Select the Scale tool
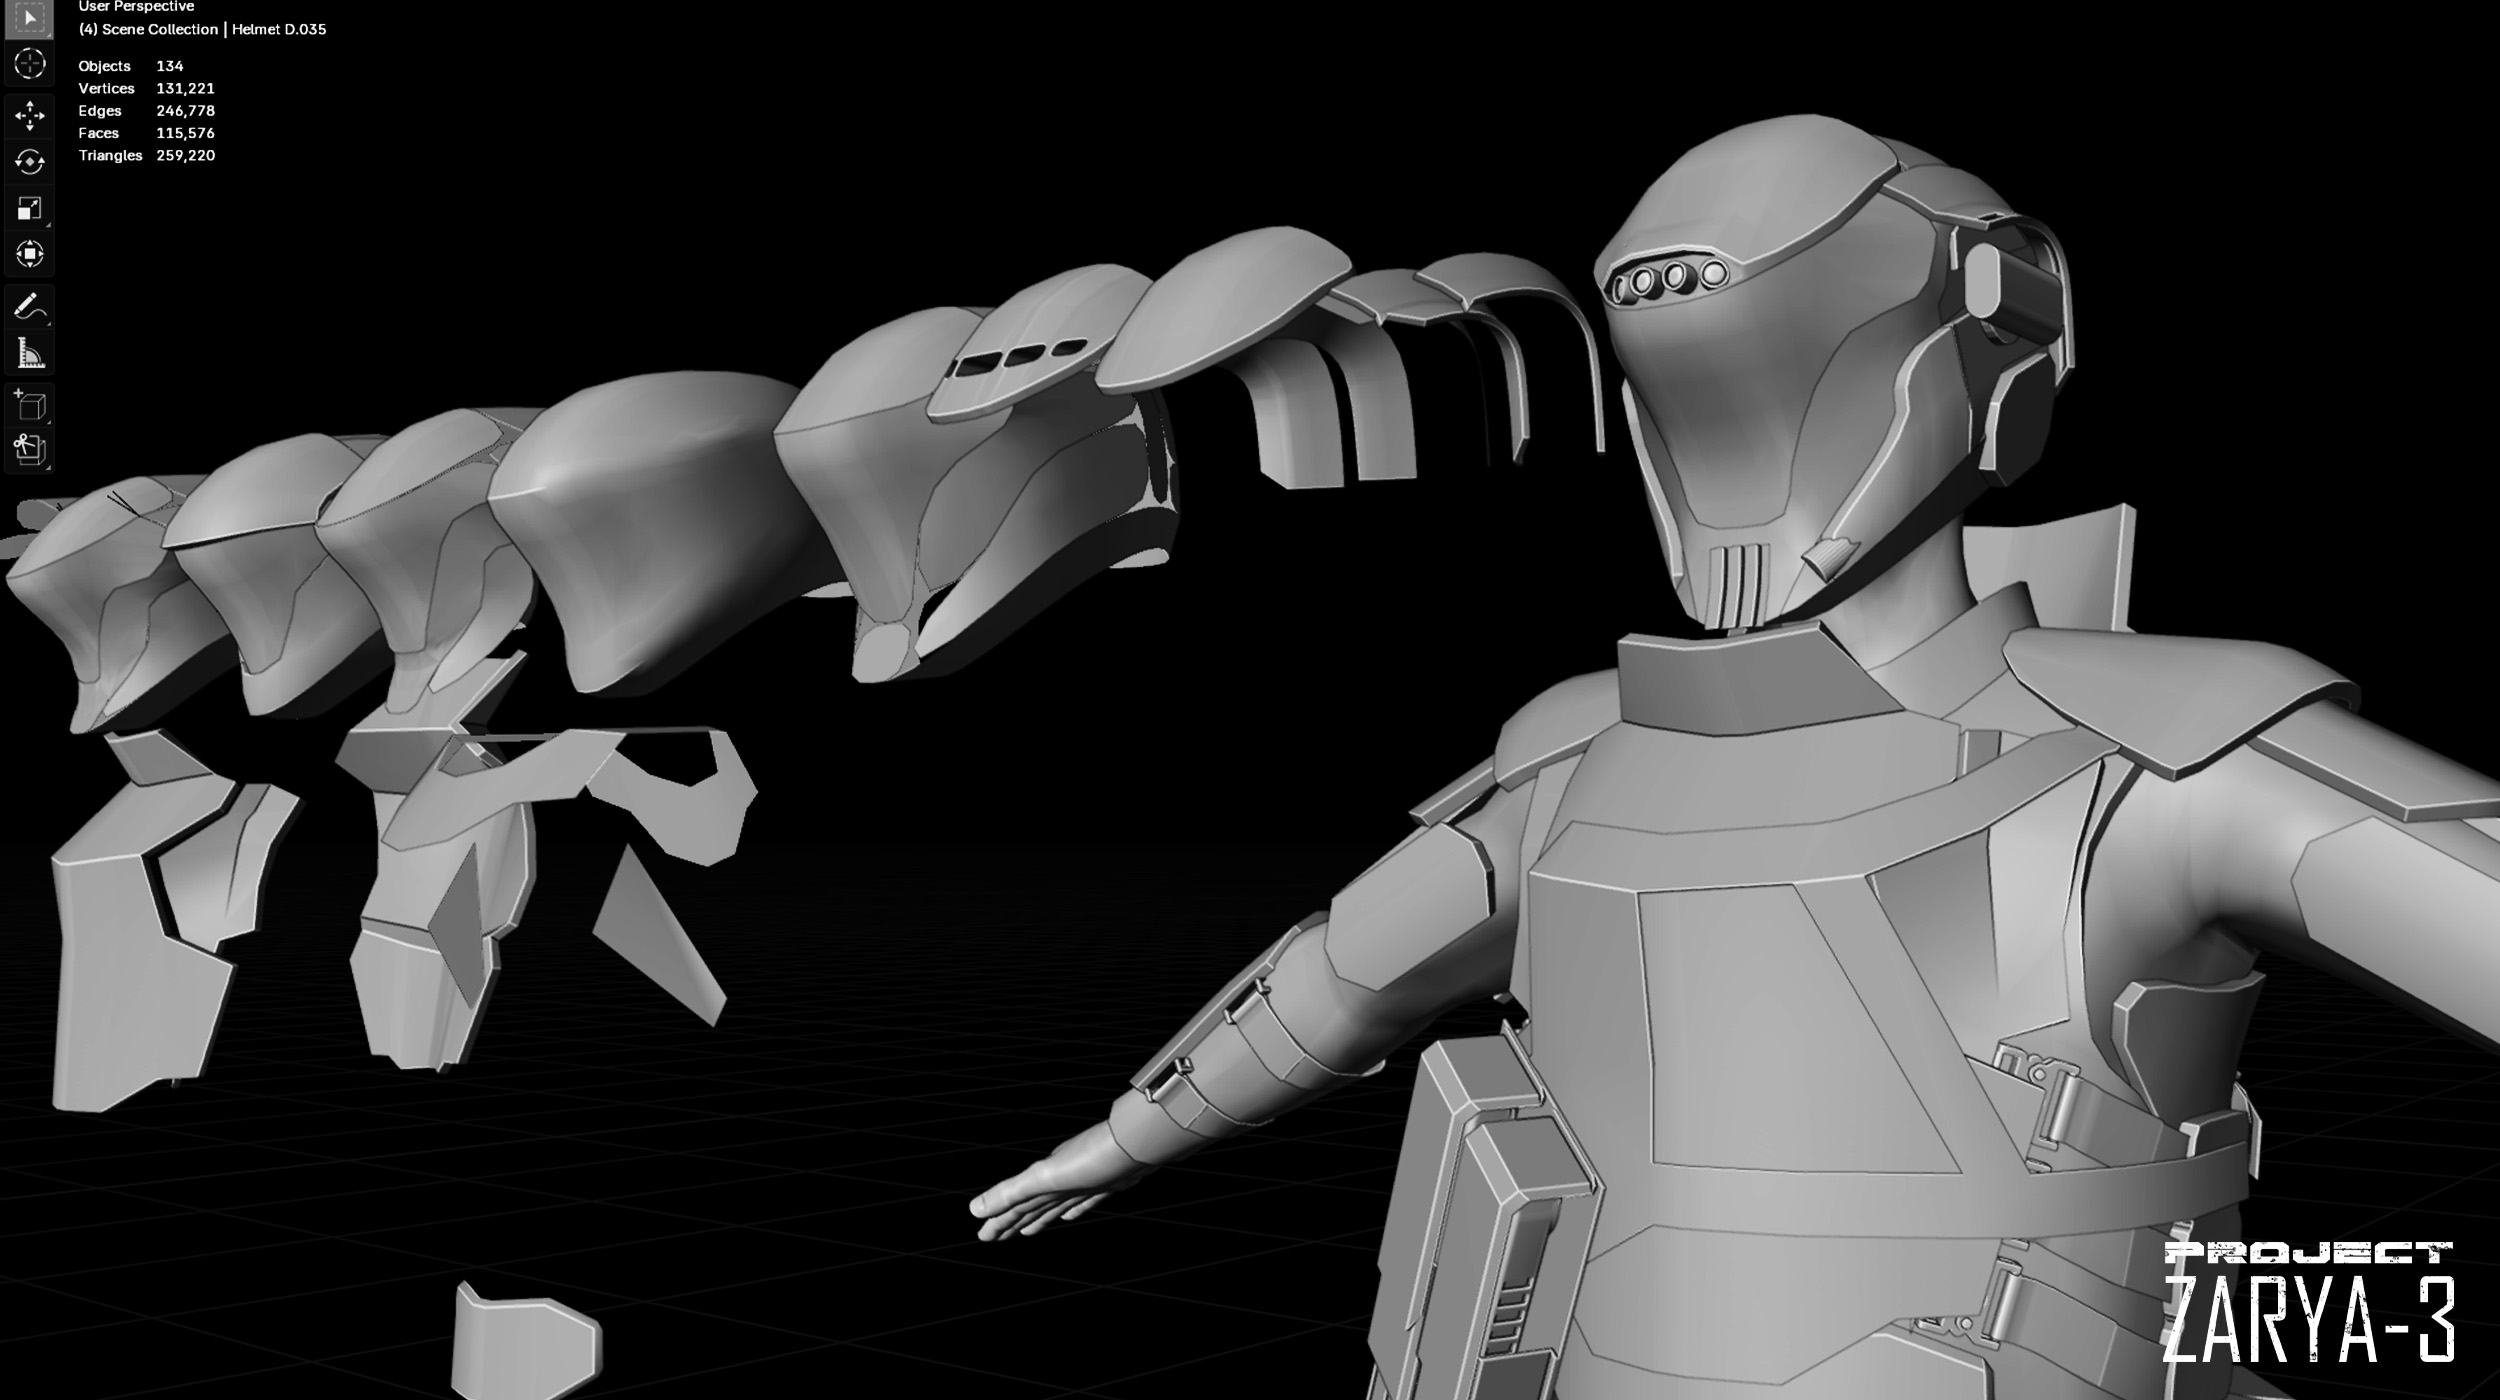This screenshot has width=2500, height=1400. (x=29, y=208)
